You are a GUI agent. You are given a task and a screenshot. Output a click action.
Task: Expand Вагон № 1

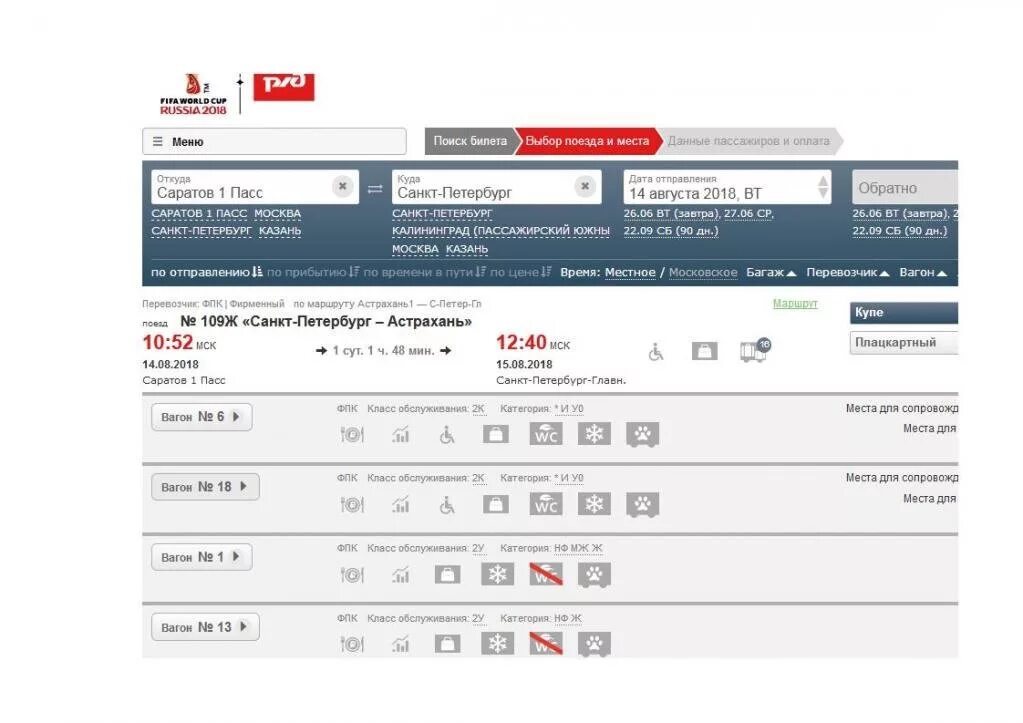(x=202, y=557)
